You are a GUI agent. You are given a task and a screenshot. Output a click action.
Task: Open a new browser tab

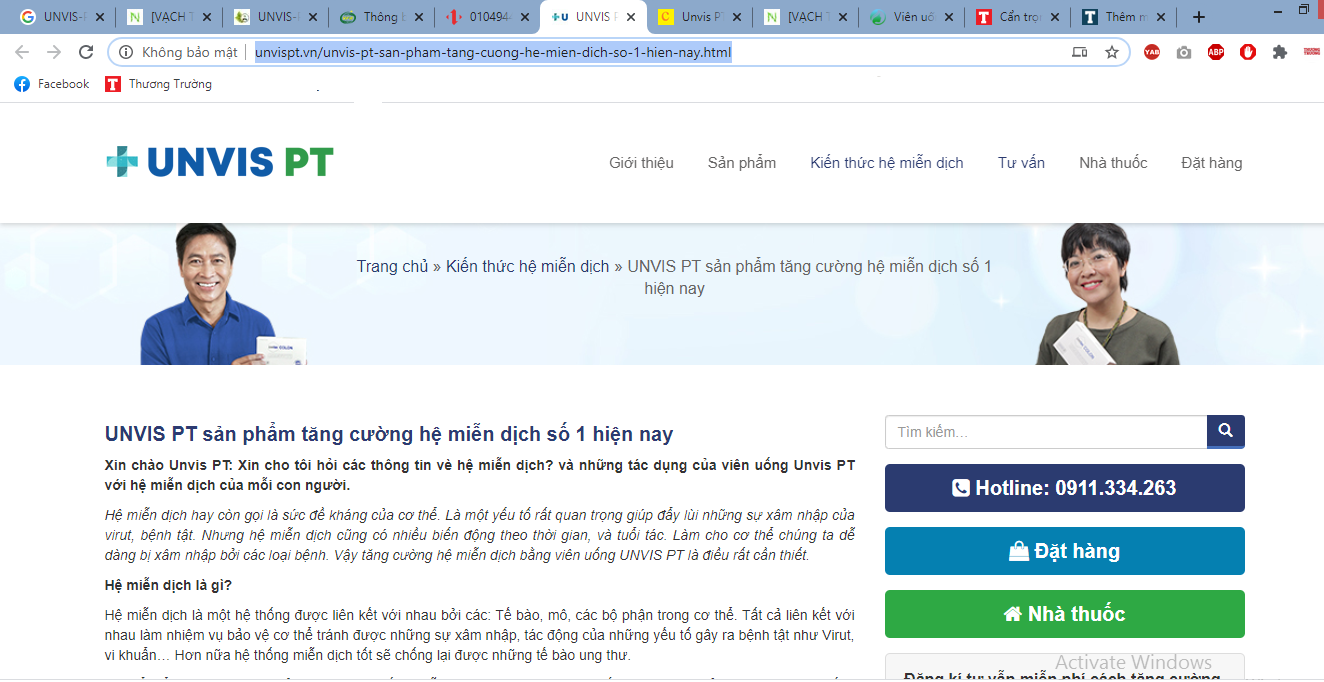(1199, 17)
